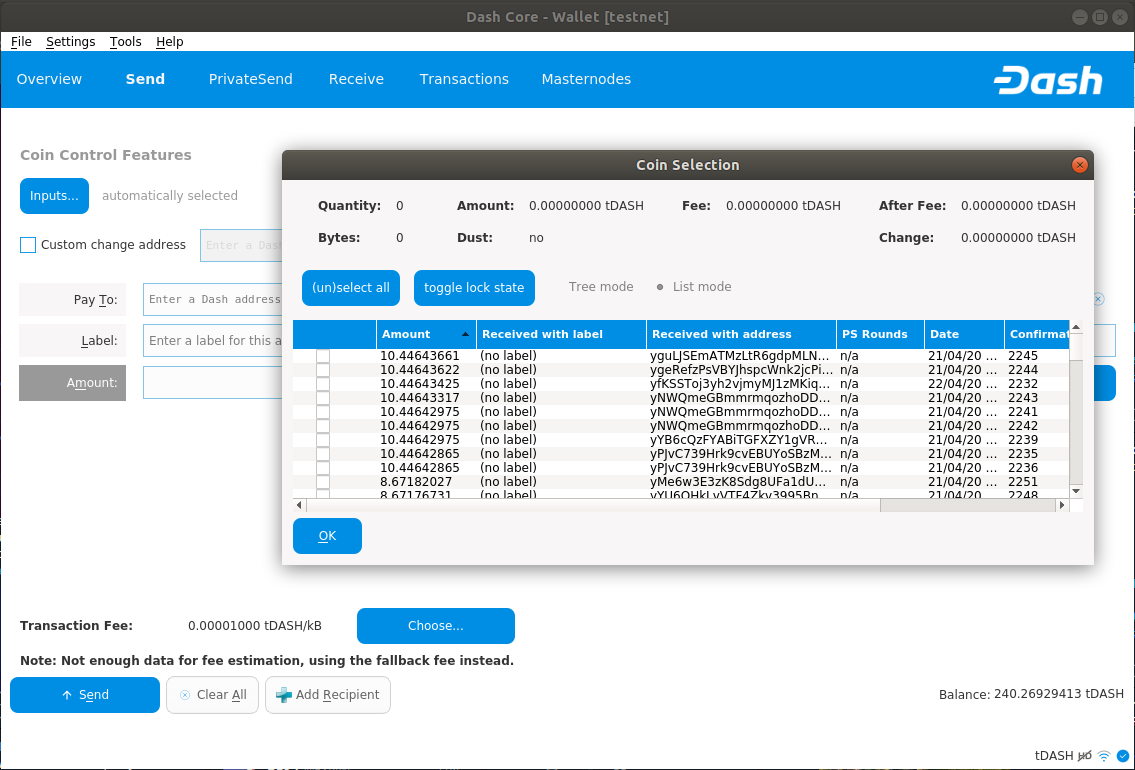Image resolution: width=1135 pixels, height=770 pixels.
Task: Check the box for amount 8.67182027
Action: [323, 482]
